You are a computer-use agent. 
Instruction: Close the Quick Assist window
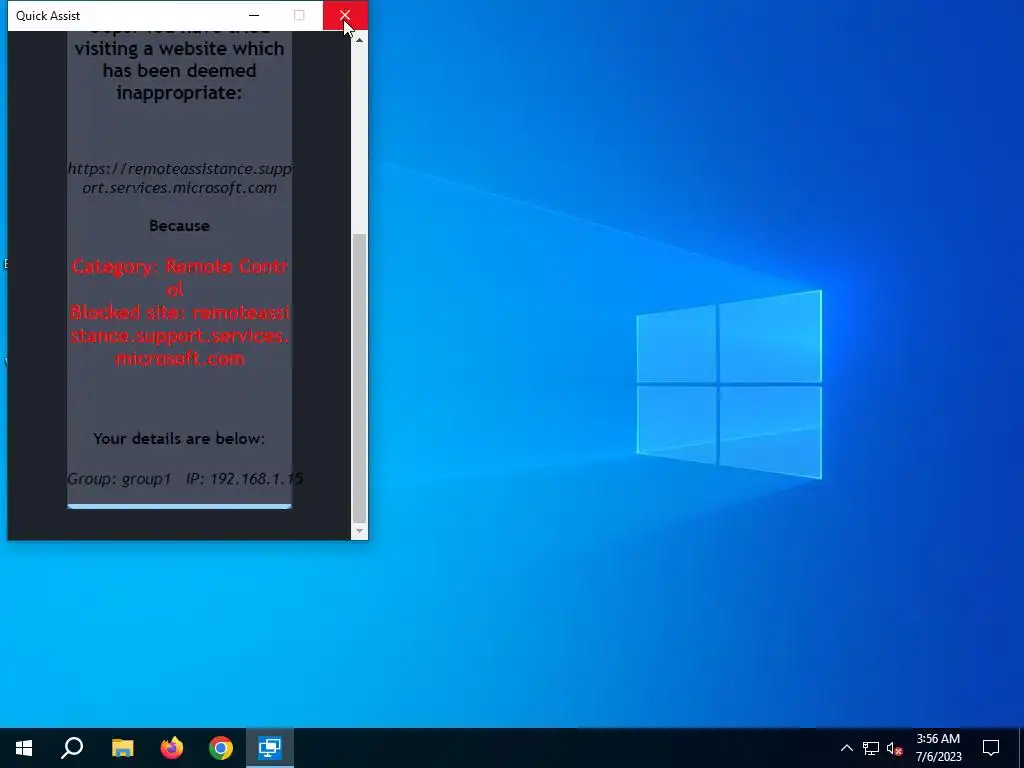pos(345,15)
